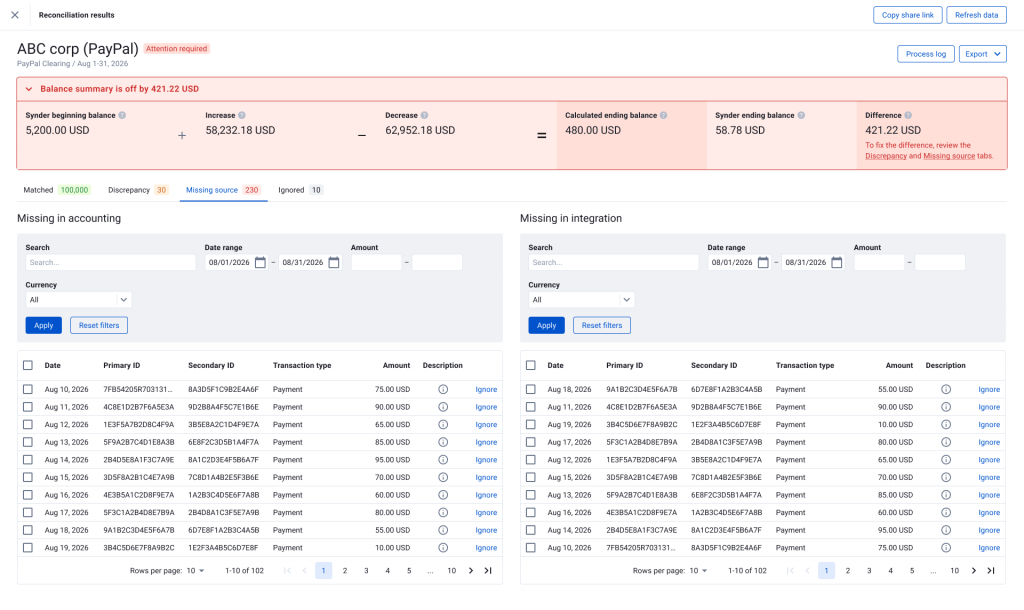Go to page 2 of accounting table
Viewport: 1024px width, 610px height.
345,570
